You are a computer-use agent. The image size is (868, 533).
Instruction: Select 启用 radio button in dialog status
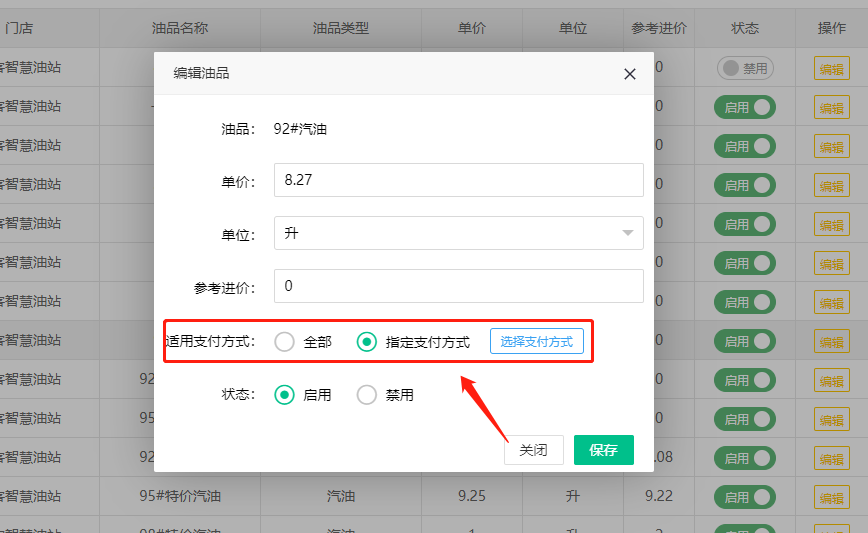[285, 395]
